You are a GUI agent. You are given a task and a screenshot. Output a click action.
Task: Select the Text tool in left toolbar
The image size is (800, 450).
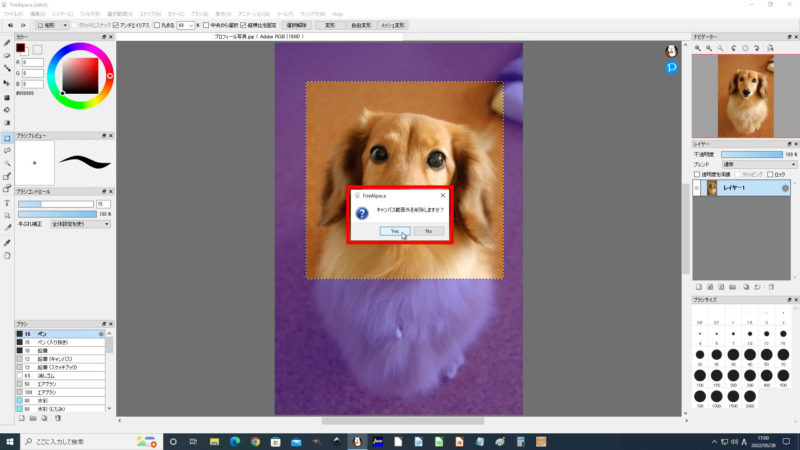(x=7, y=203)
